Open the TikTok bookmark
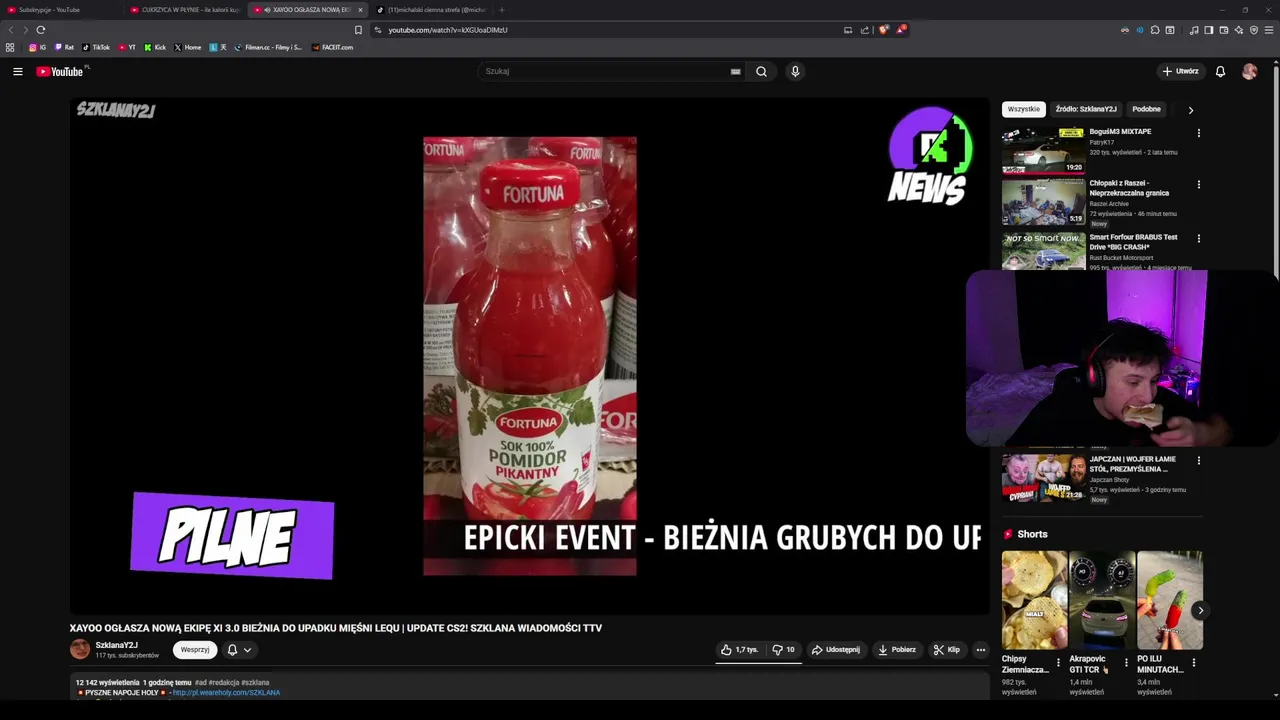 click(96, 47)
